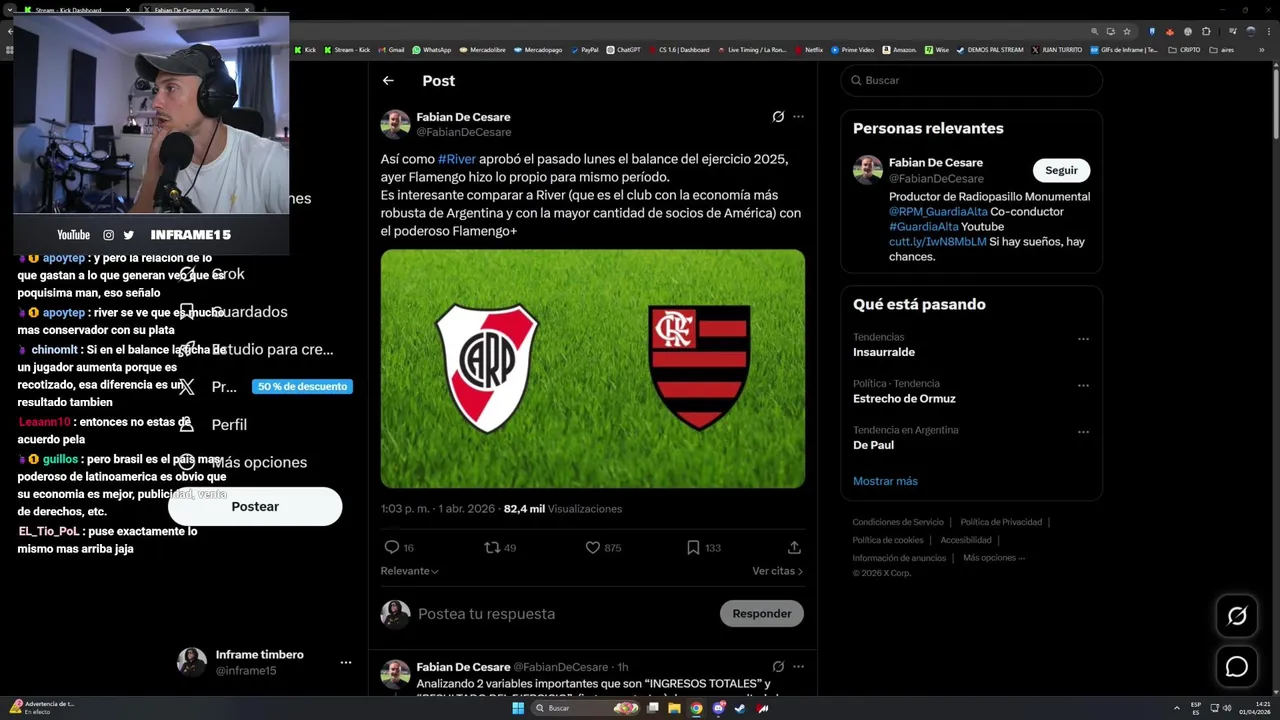The image size is (1280, 720).
Task: Open River vs Flamengo post image
Action: point(593,369)
